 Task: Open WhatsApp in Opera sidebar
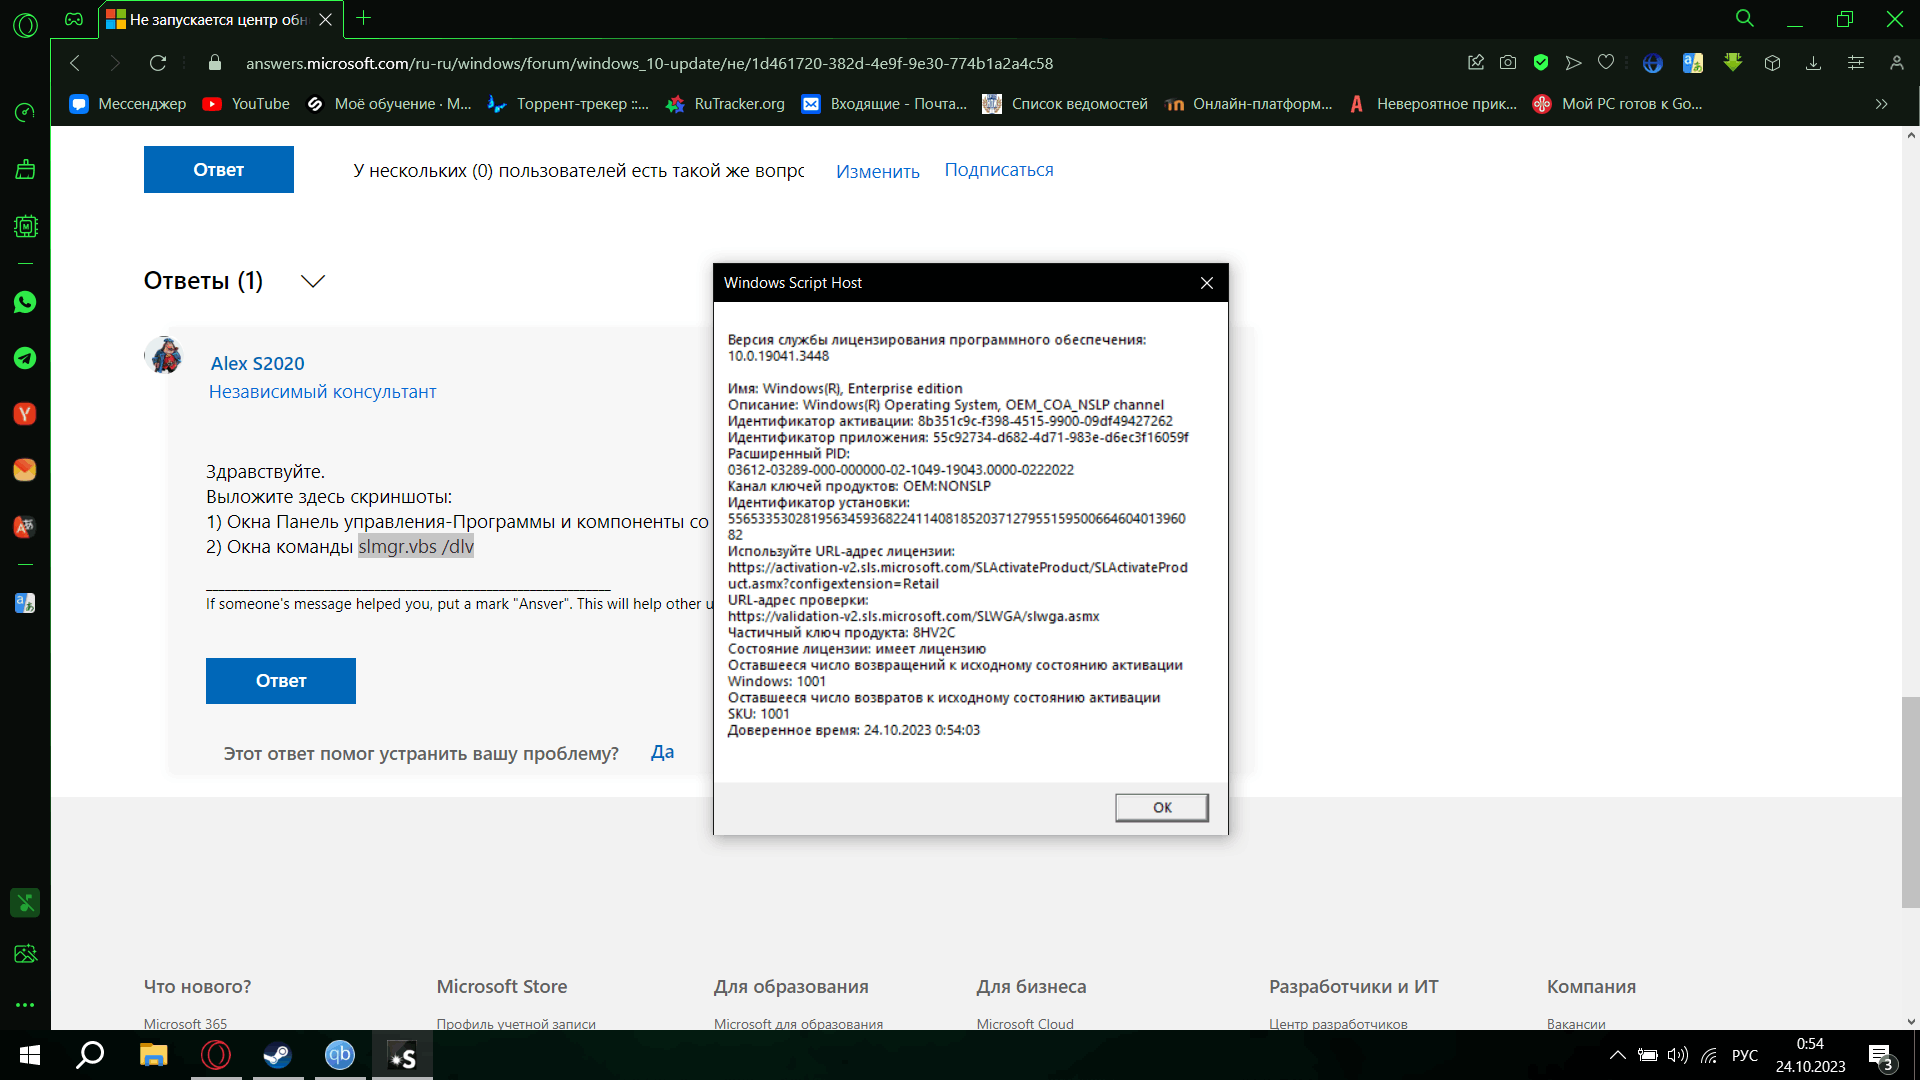tap(25, 303)
